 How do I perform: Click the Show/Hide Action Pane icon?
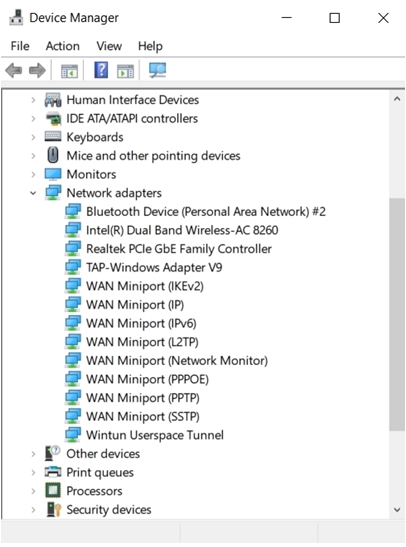[126, 71]
